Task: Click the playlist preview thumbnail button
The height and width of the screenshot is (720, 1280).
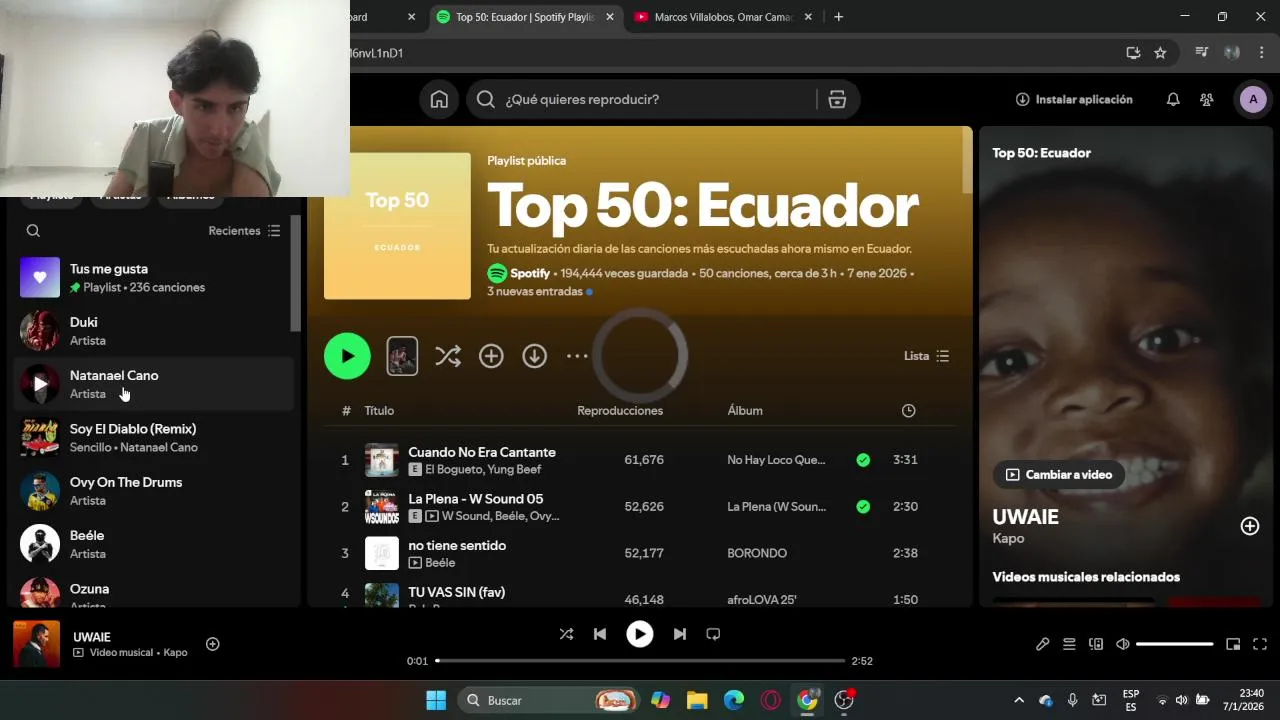Action: (402, 356)
